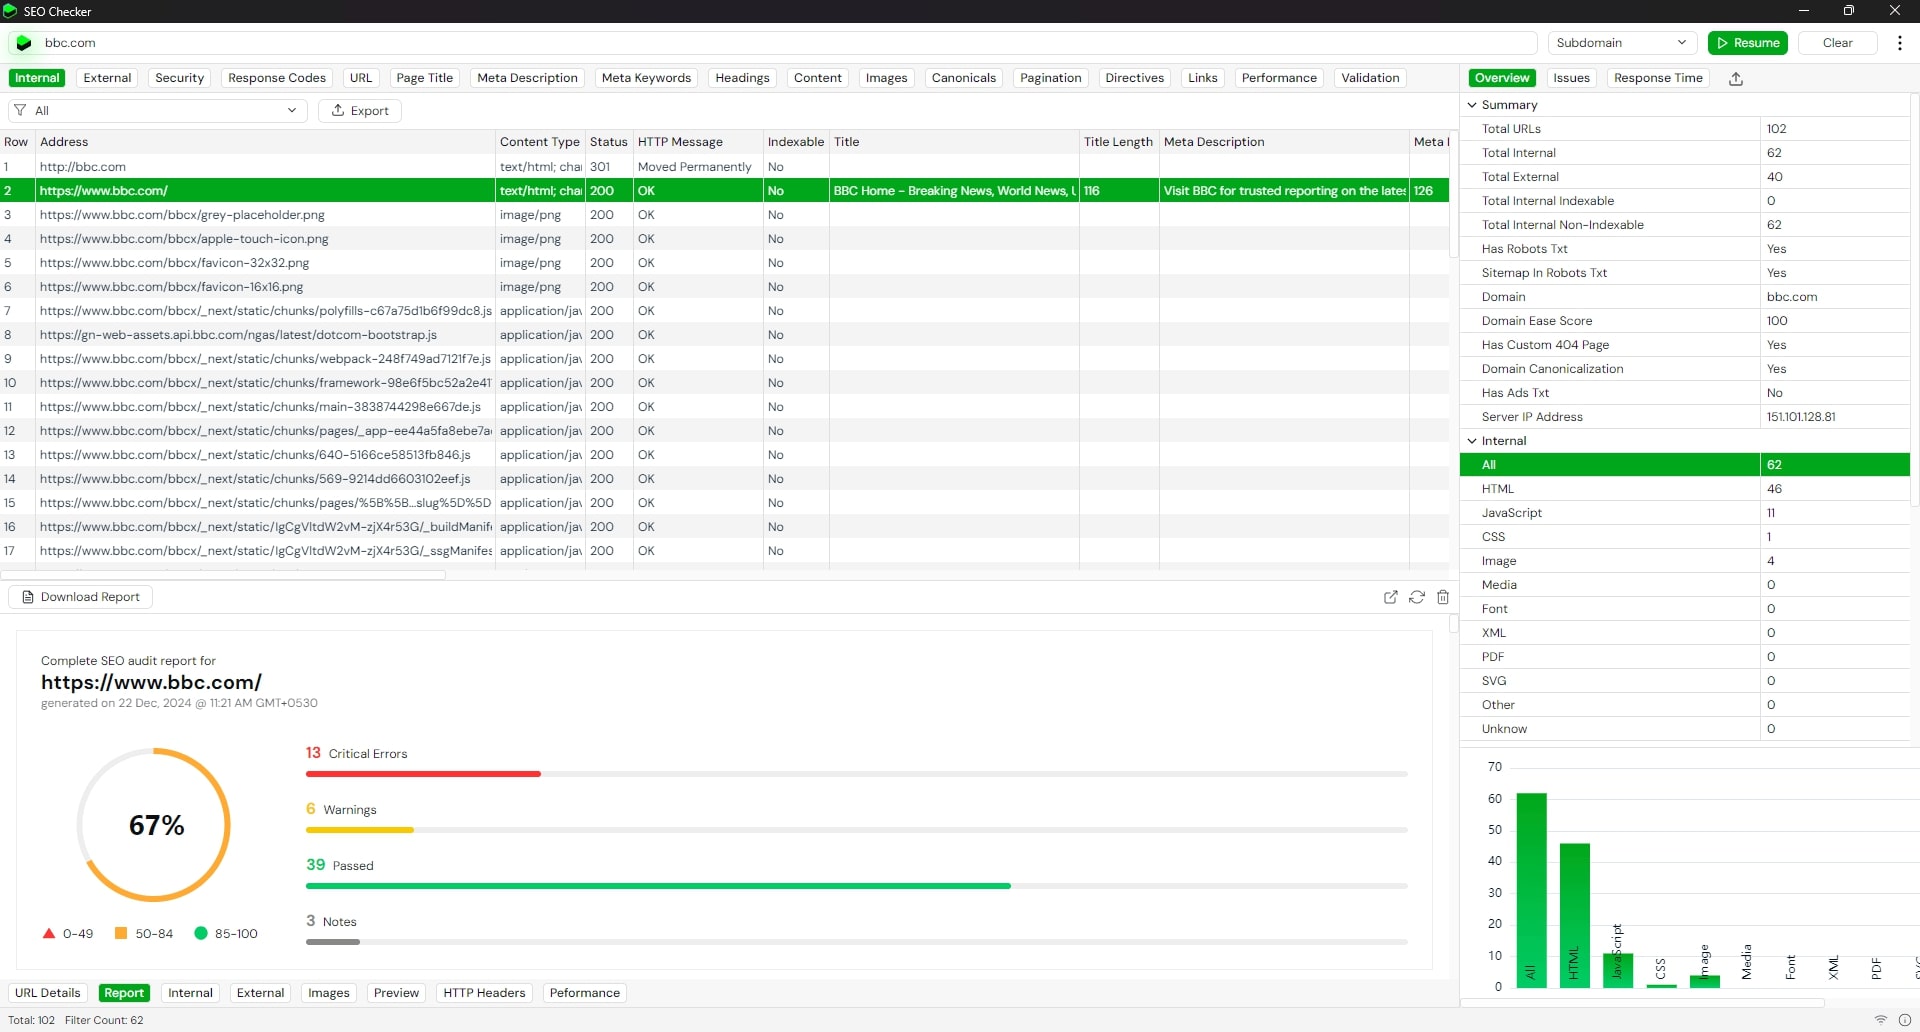
Task: Refresh the SEO audit report icon
Action: pyautogui.click(x=1417, y=597)
